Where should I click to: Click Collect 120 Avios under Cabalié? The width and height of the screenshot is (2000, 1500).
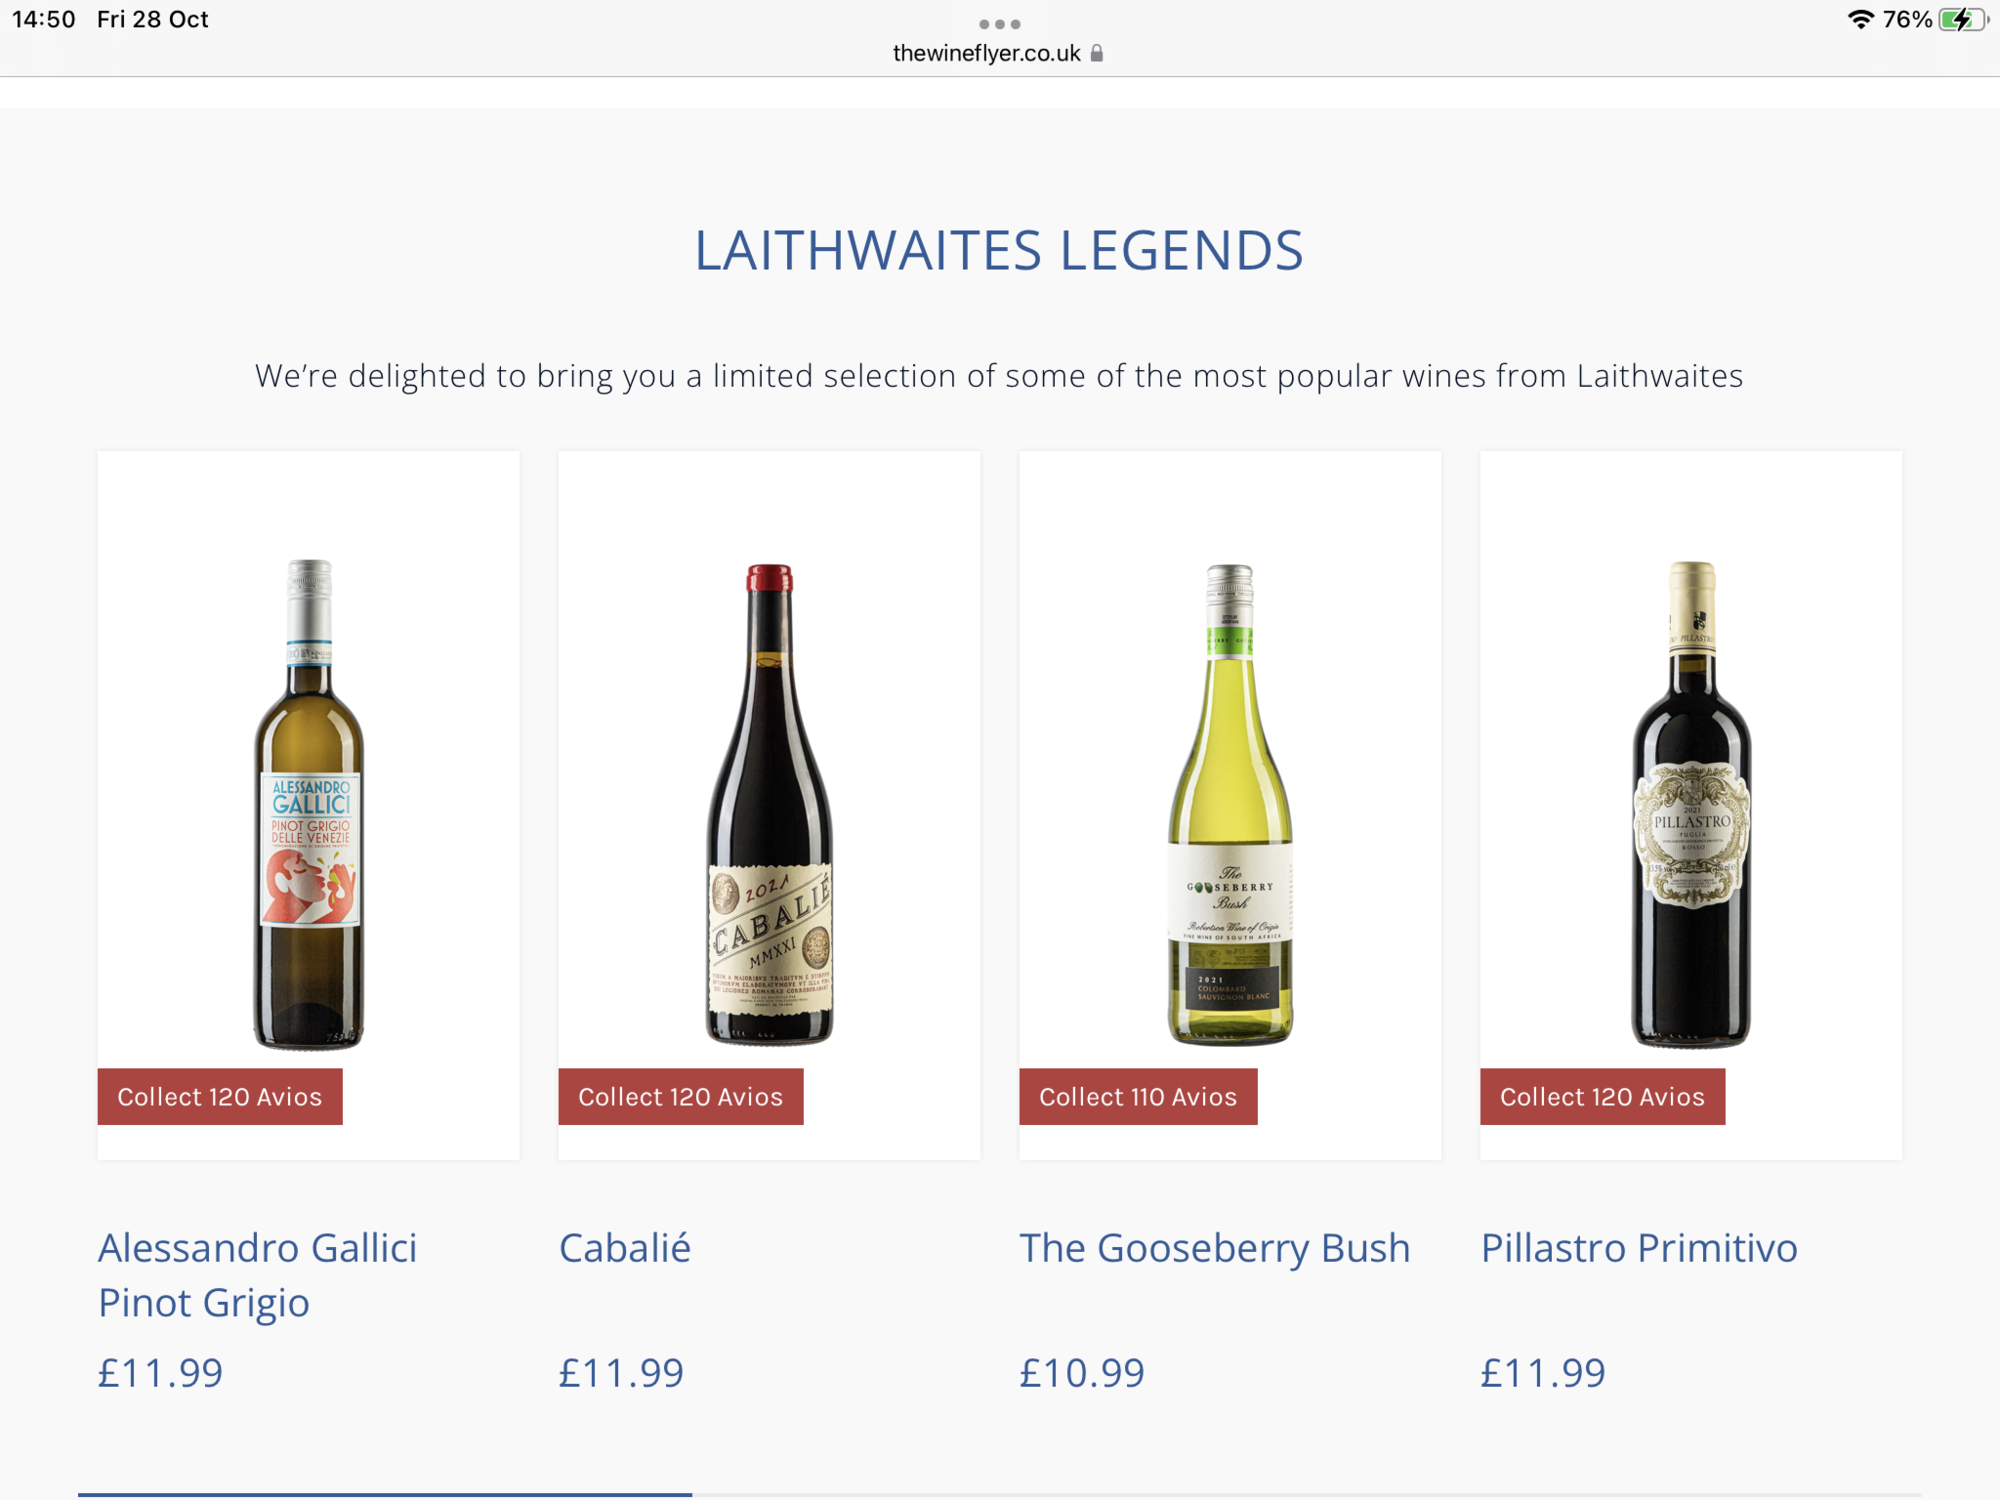681,1096
